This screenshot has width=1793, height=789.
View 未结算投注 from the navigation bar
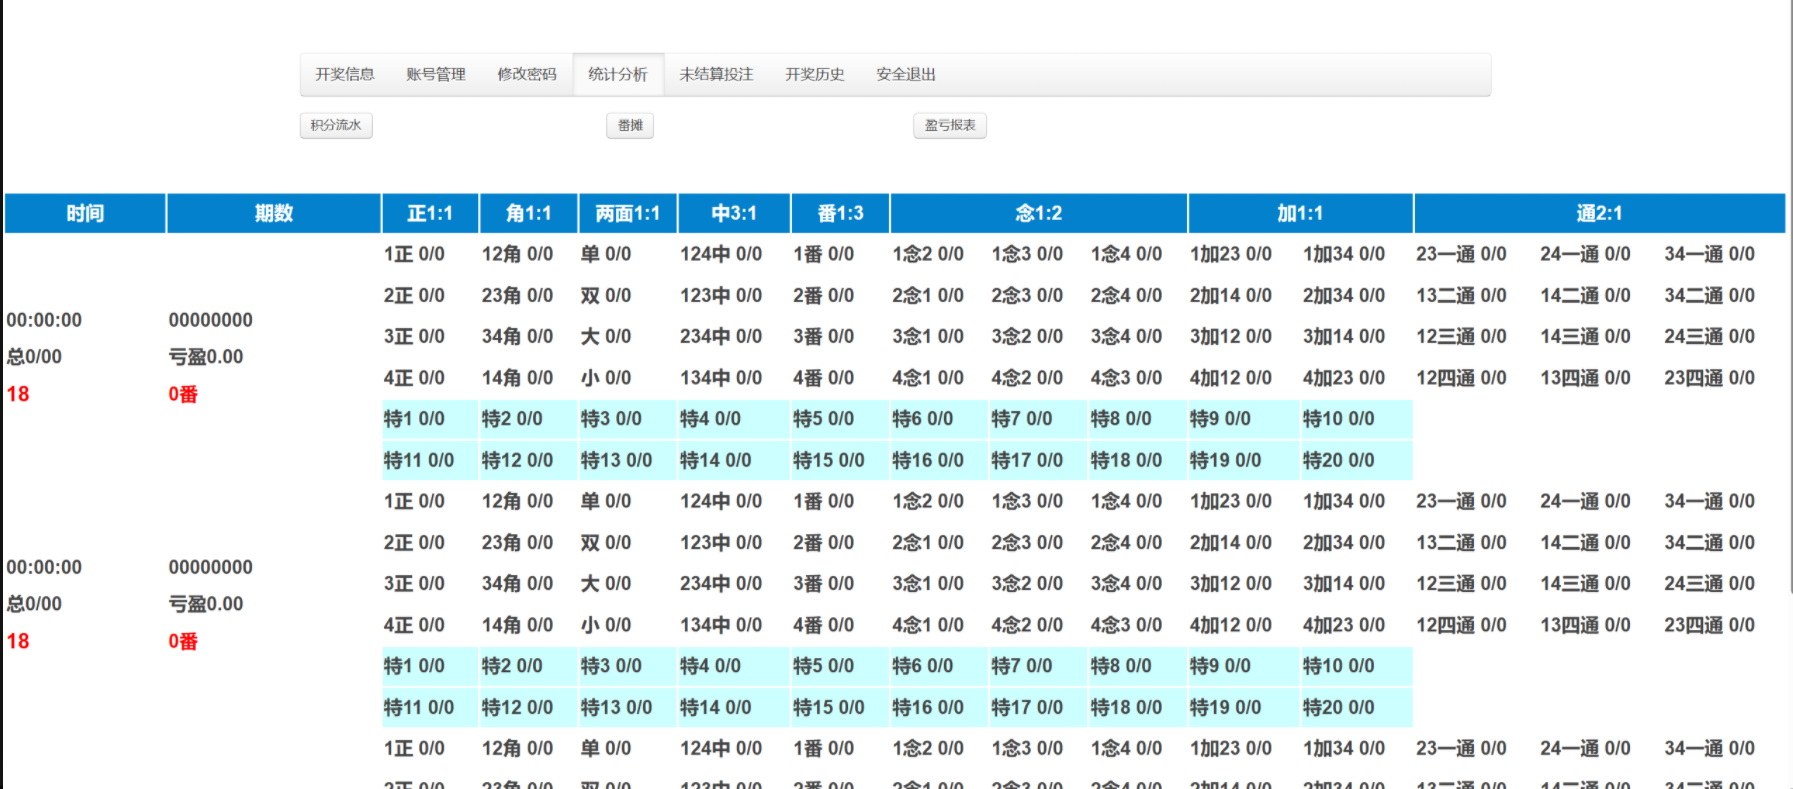click(x=716, y=74)
